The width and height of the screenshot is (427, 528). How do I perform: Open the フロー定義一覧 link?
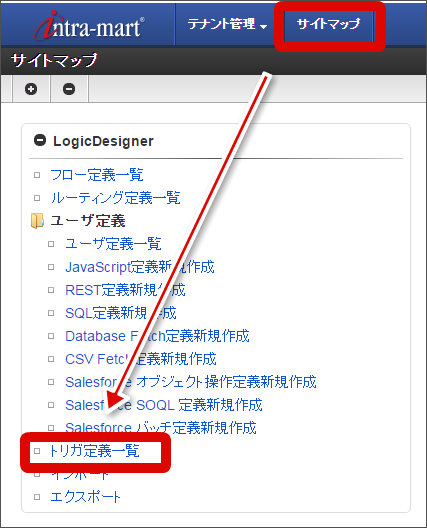coord(97,175)
